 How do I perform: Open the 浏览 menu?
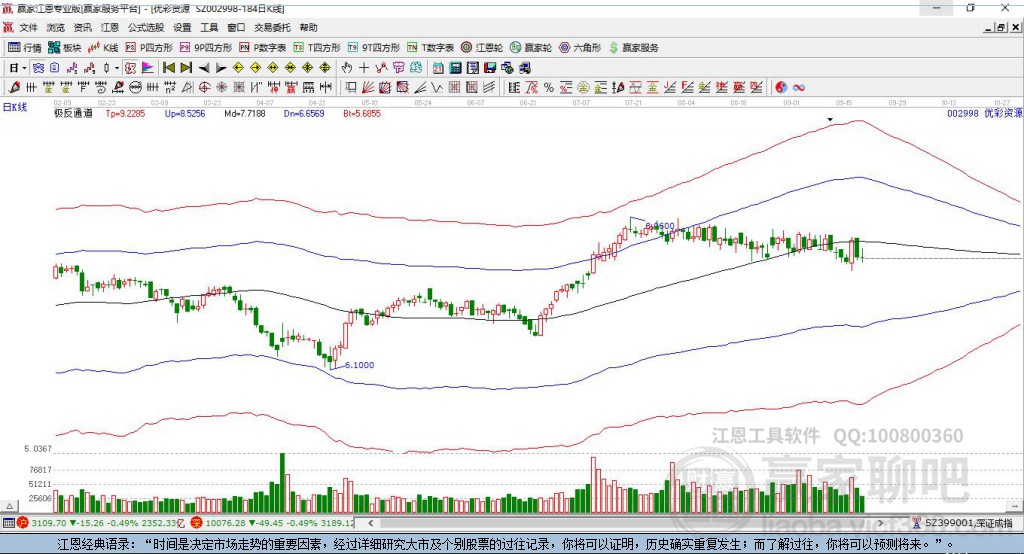coord(56,27)
